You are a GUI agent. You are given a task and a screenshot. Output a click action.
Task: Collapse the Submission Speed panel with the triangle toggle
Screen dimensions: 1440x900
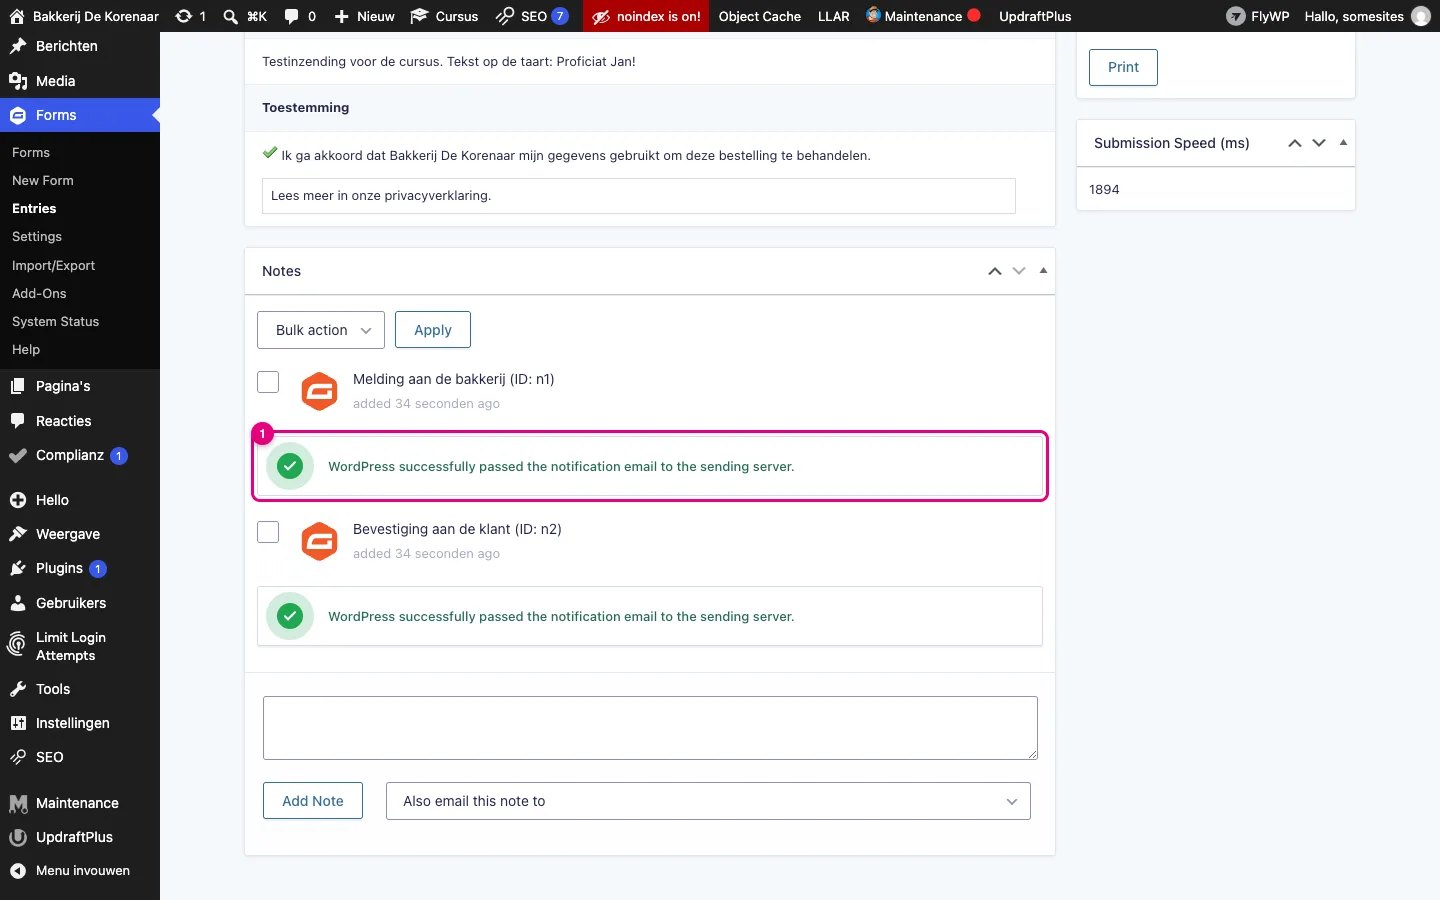click(1343, 143)
